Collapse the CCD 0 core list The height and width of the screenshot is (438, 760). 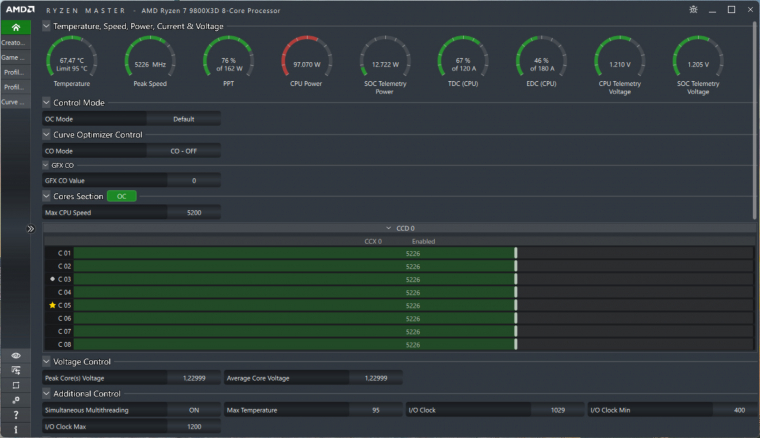tap(388, 228)
